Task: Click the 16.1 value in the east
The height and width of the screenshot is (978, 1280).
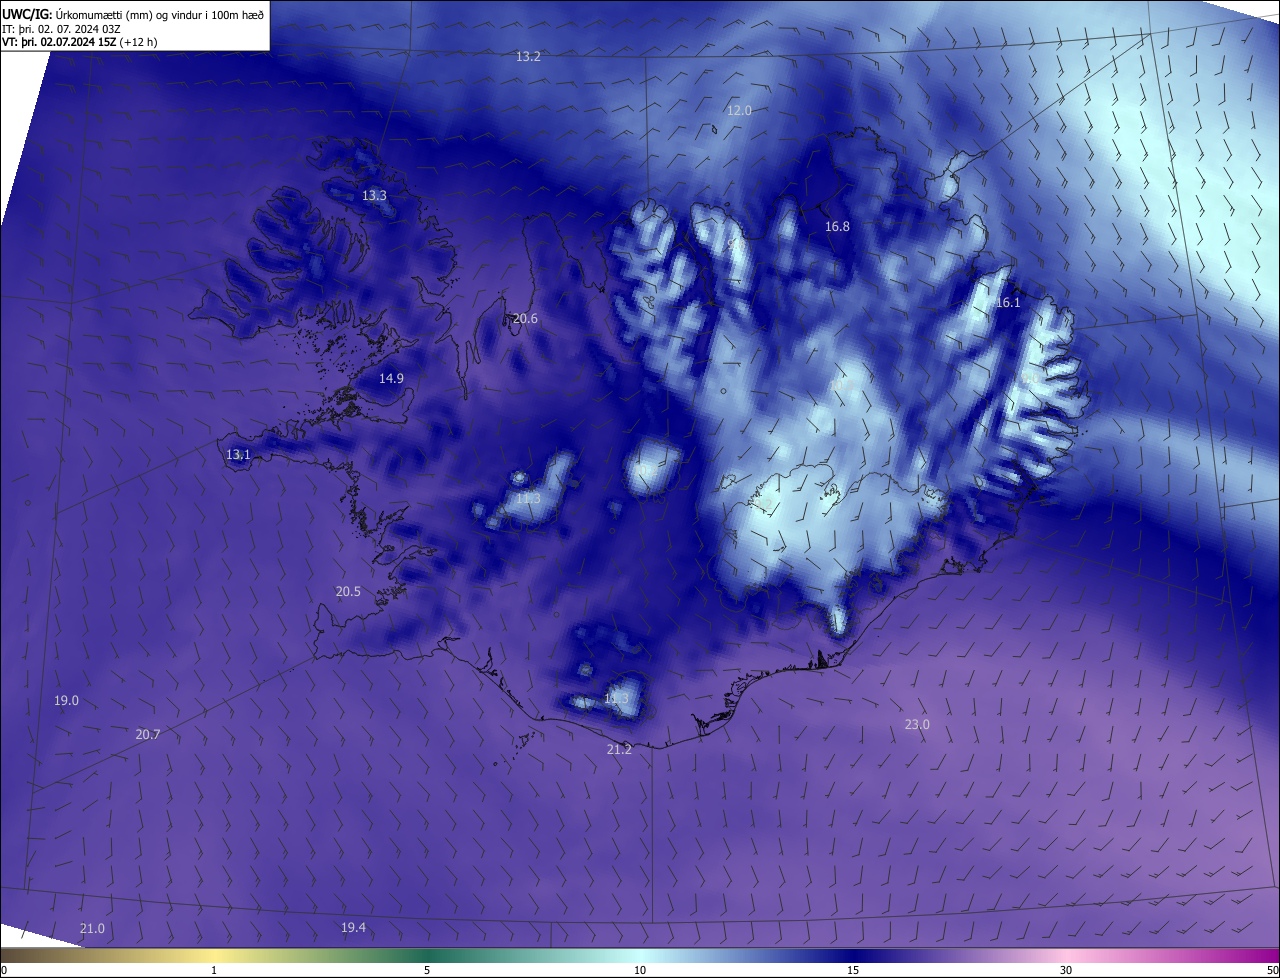Action: pyautogui.click(x=1008, y=303)
